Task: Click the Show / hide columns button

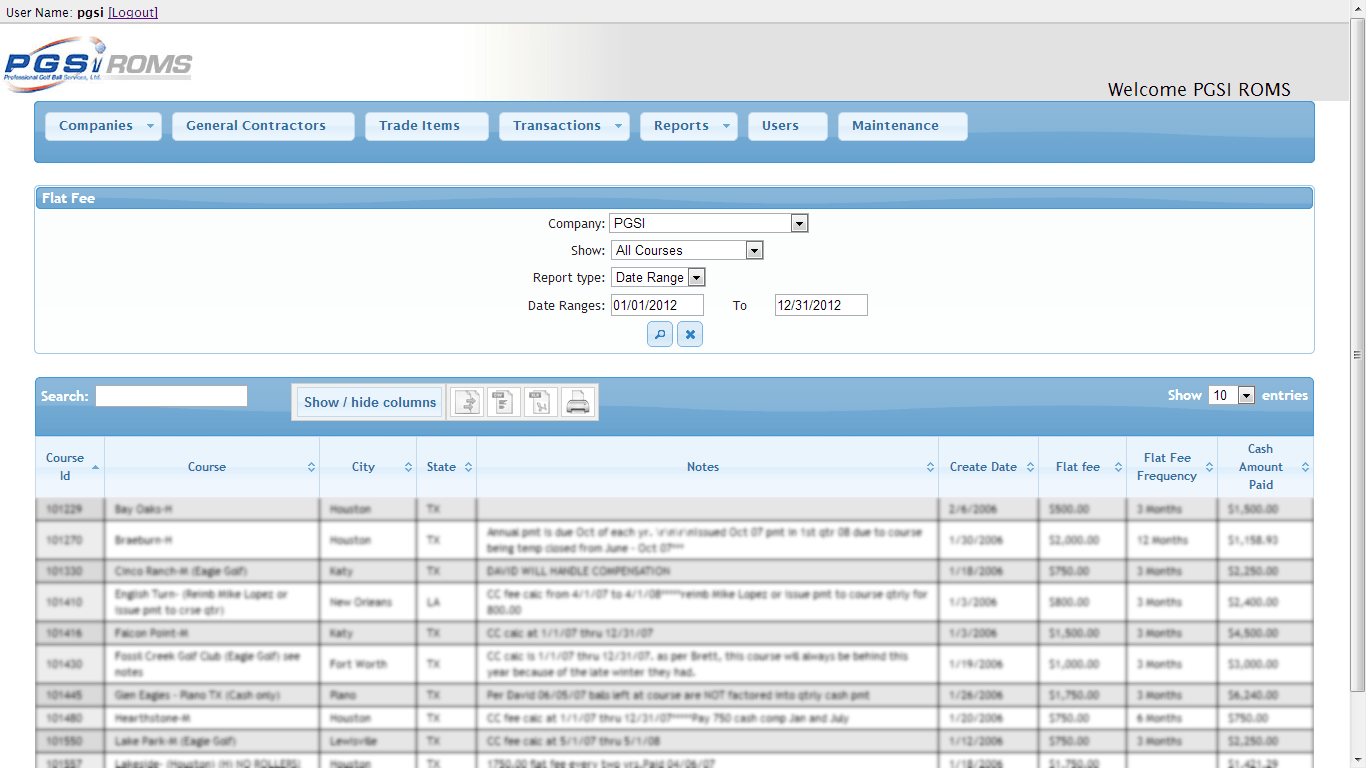Action: pos(370,402)
